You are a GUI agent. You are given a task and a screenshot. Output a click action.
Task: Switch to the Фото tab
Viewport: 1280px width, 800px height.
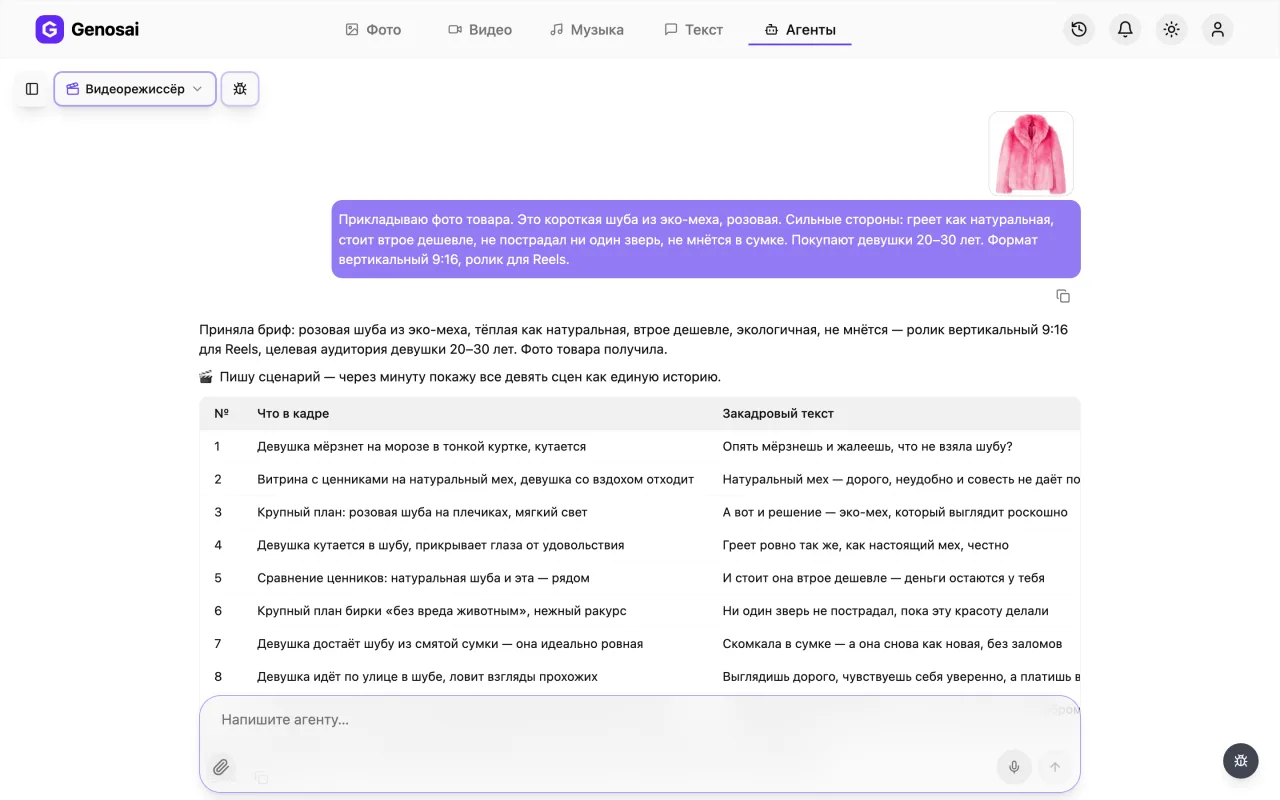pos(373,30)
